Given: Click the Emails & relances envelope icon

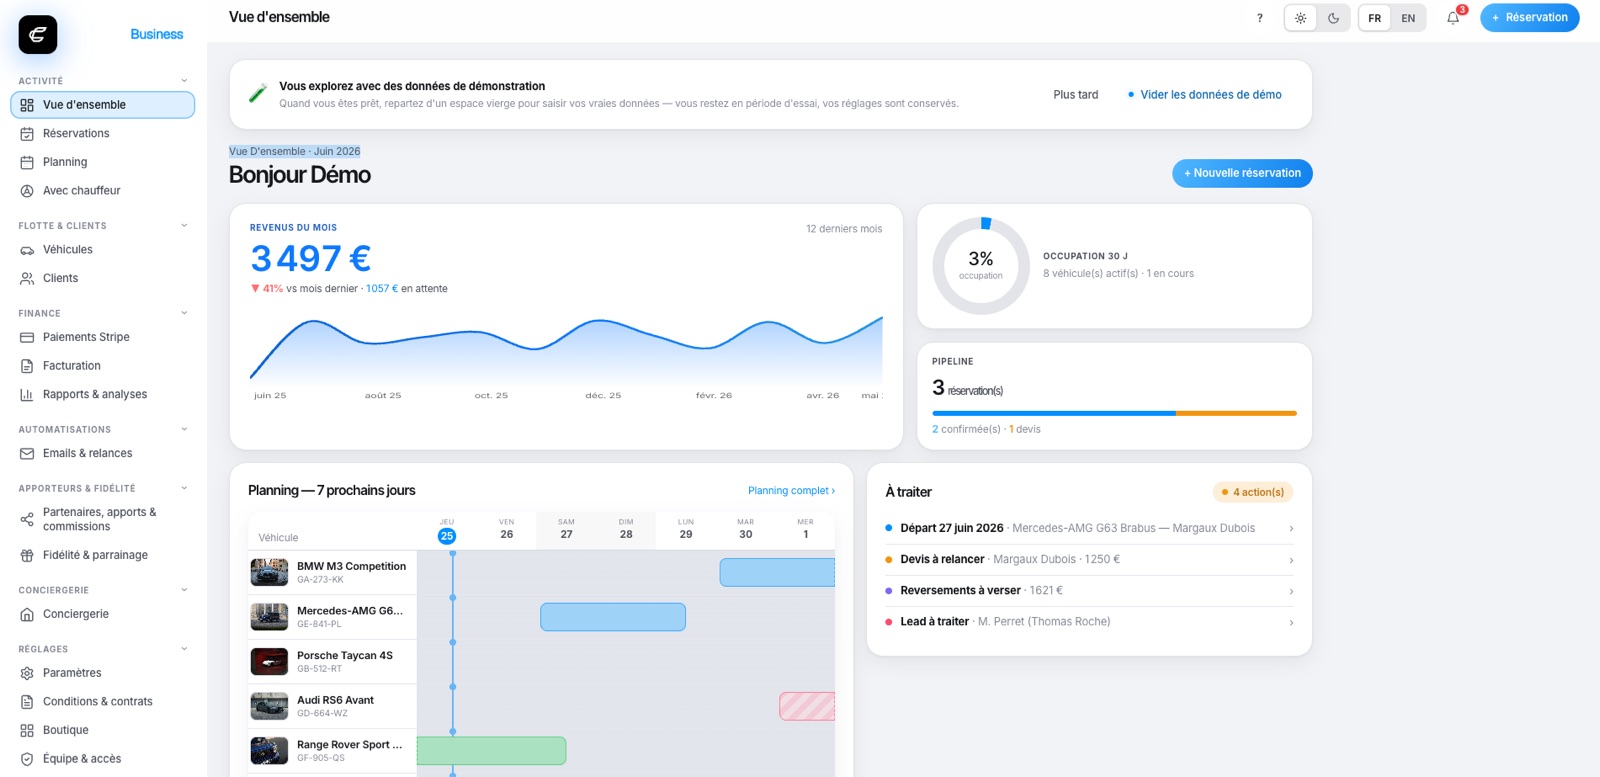Looking at the screenshot, I should [27, 454].
